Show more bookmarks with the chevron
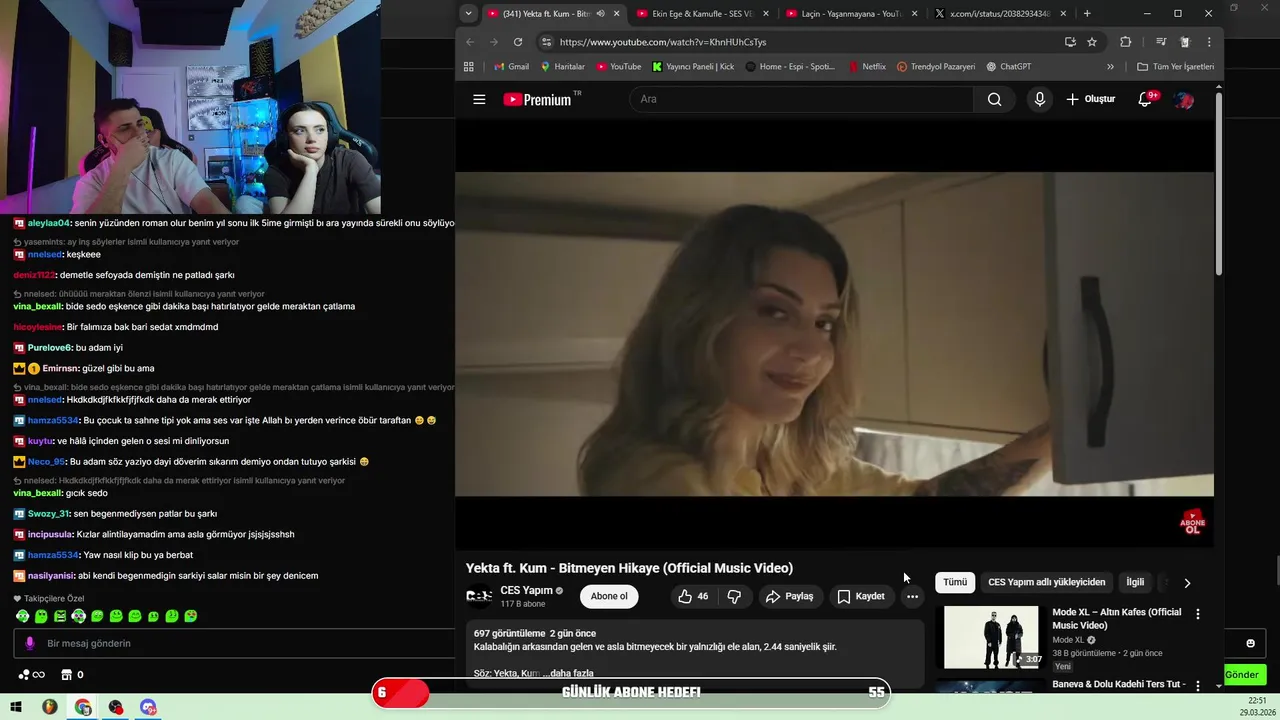The image size is (1280, 720). point(1110,67)
